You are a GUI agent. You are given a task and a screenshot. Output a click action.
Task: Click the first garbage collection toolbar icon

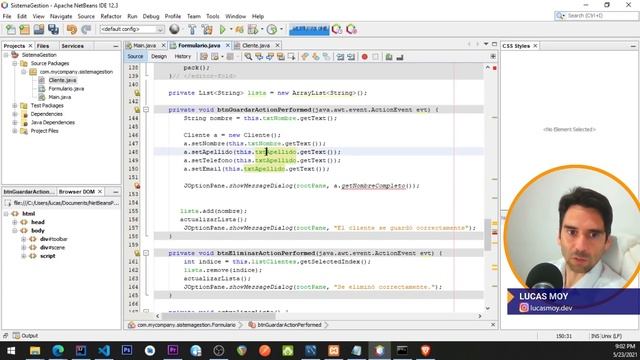point(337,29)
